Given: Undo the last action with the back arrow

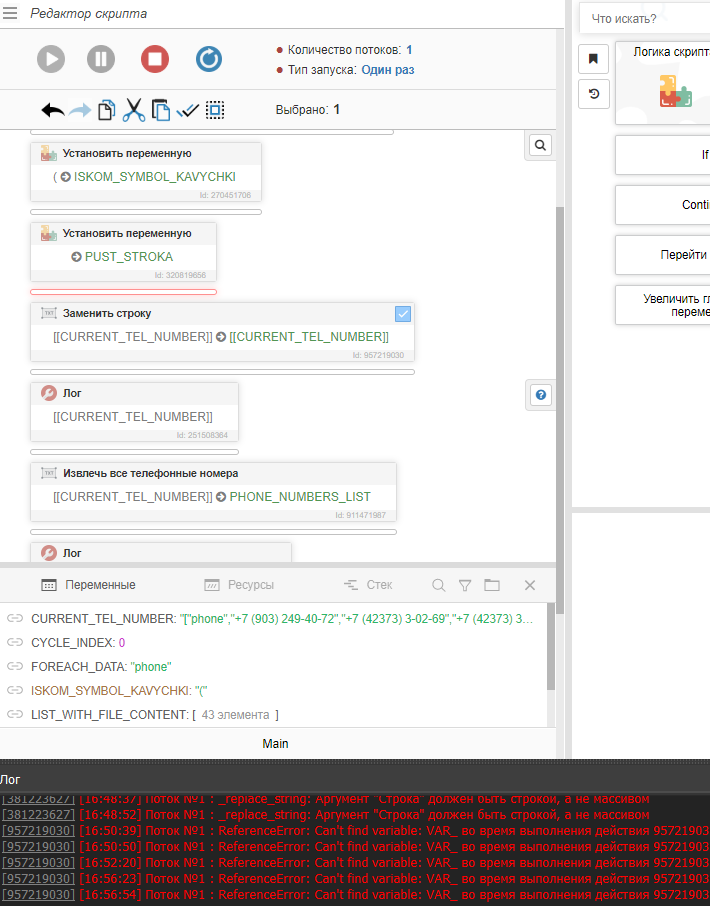Looking at the screenshot, I should 53,110.
